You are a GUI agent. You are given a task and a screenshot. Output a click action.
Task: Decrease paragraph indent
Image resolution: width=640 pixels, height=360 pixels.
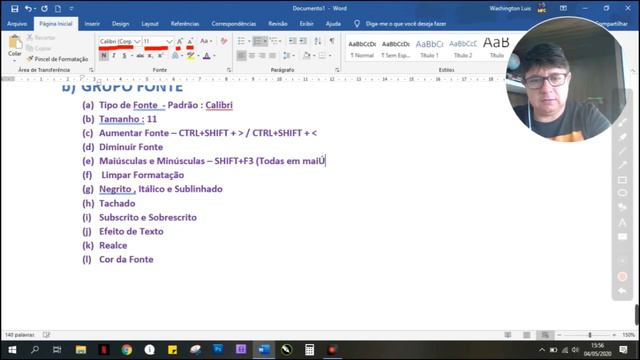(x=292, y=41)
